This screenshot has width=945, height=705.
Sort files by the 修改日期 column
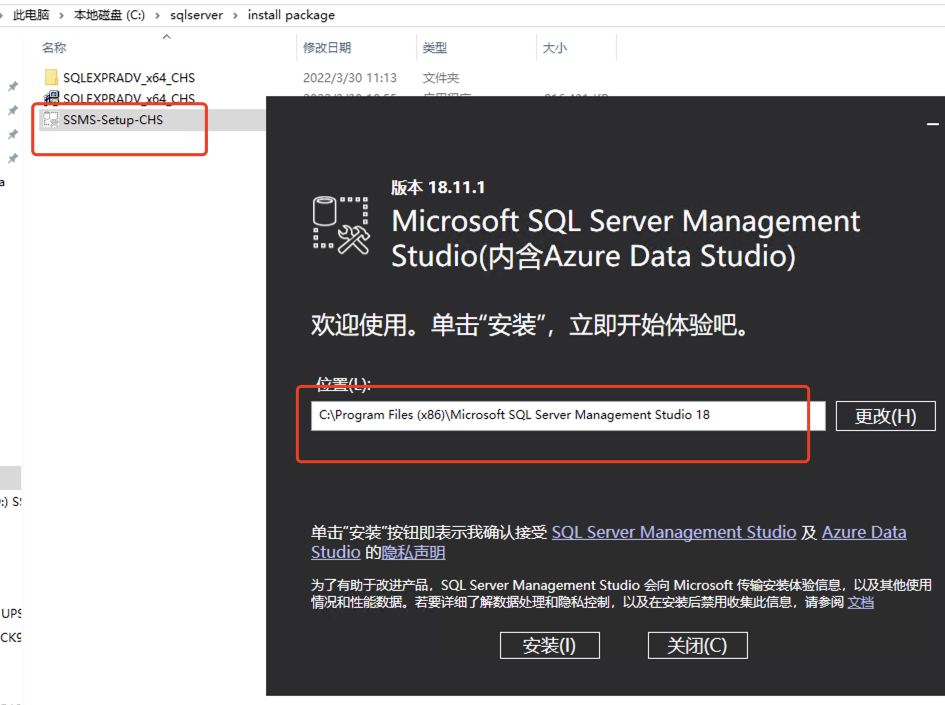tap(327, 48)
